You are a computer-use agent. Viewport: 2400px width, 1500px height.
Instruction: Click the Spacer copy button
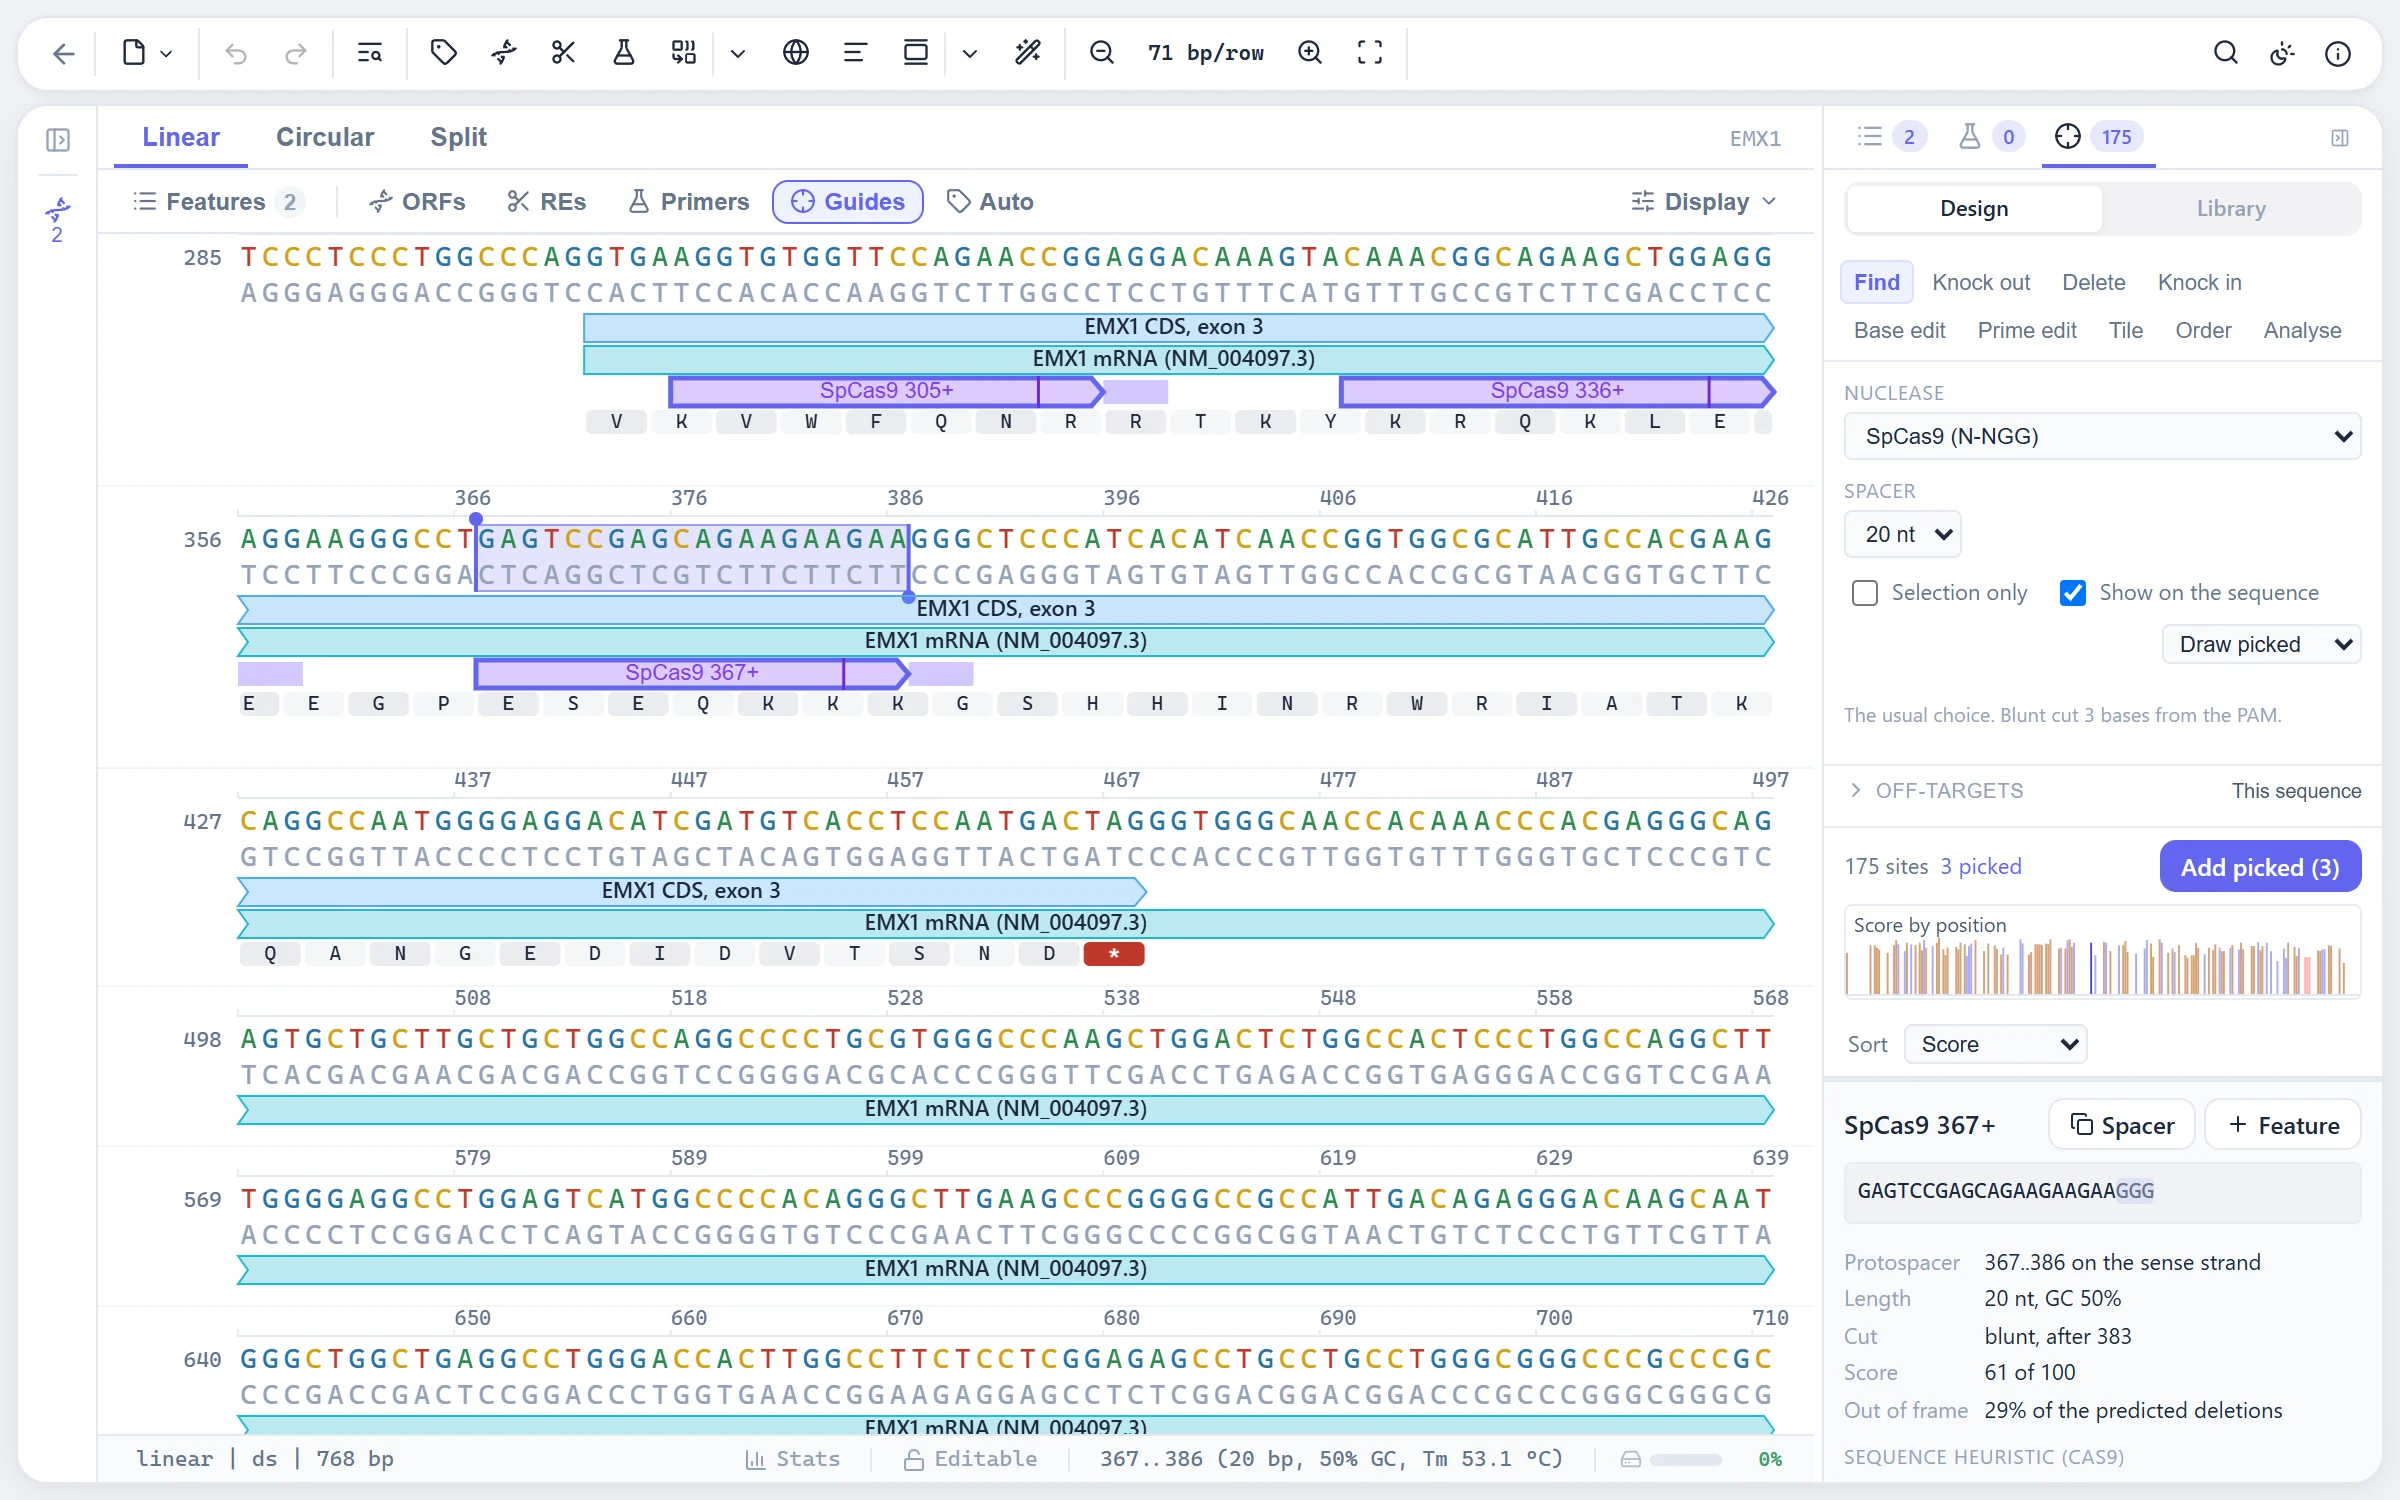pos(2122,1125)
